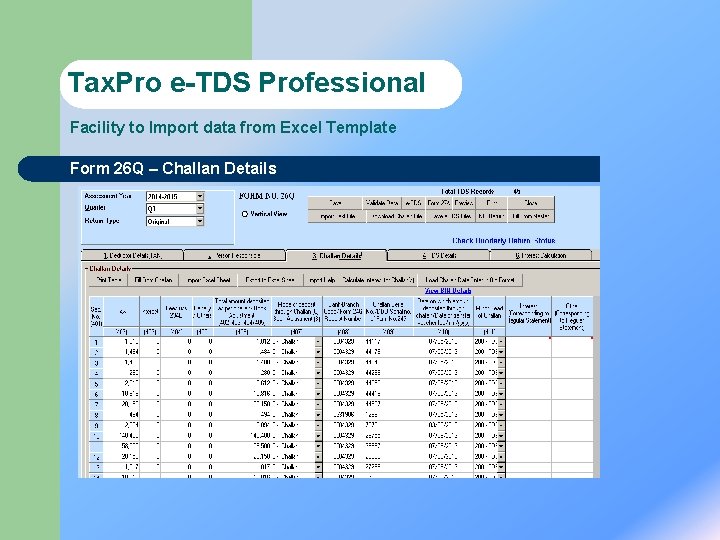Click the Preview button

pos(464,202)
